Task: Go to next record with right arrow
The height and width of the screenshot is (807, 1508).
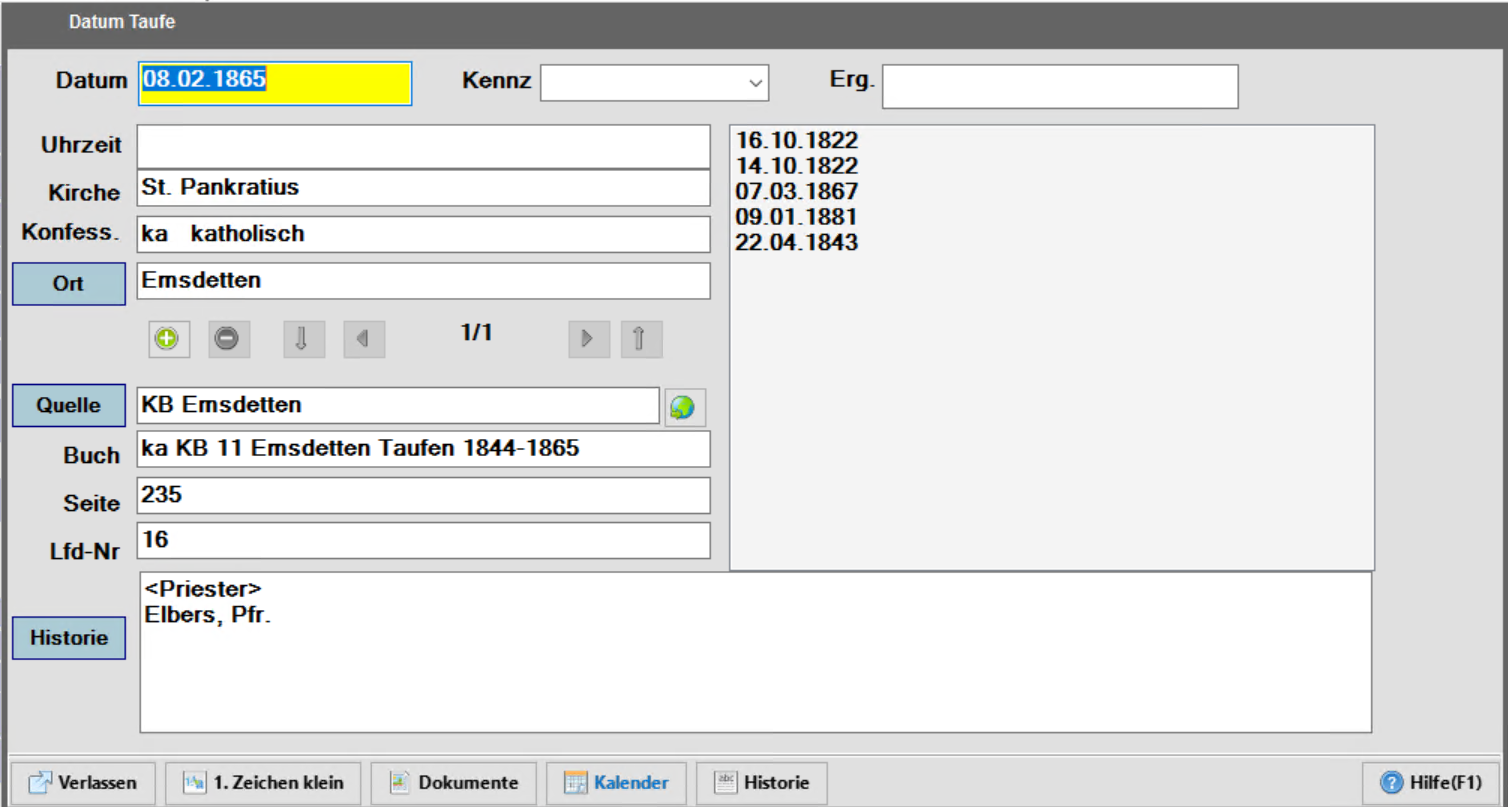Action: [589, 339]
